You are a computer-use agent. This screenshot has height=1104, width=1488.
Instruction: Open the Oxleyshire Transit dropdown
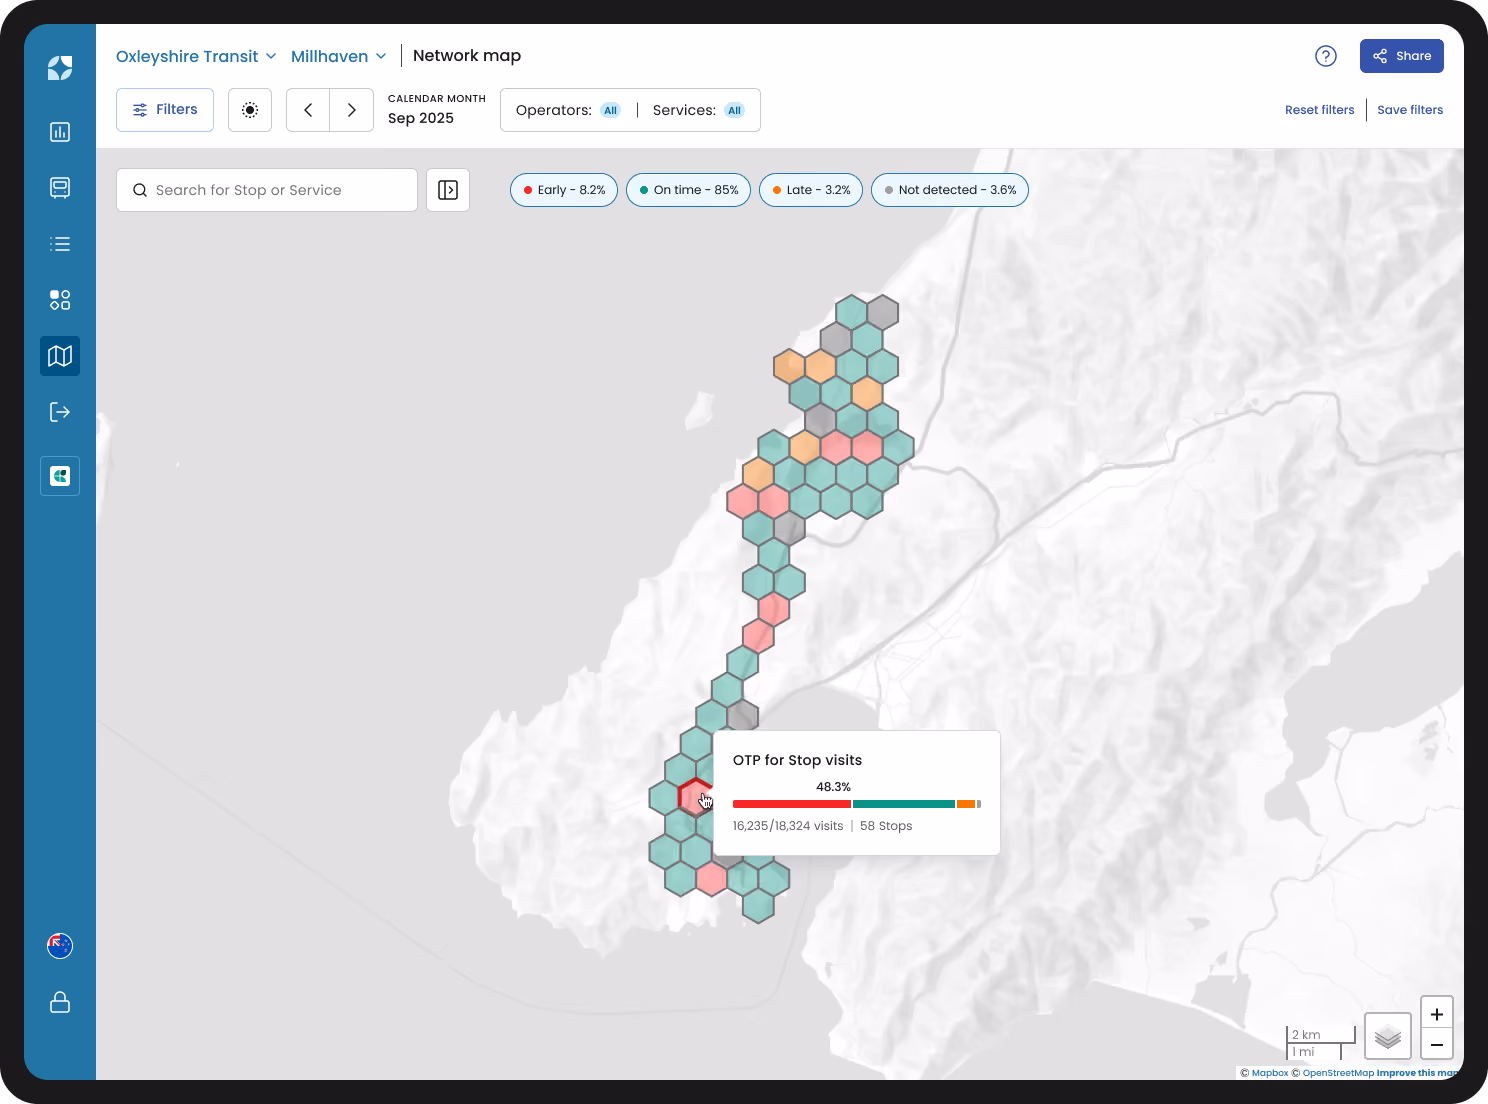coord(196,56)
